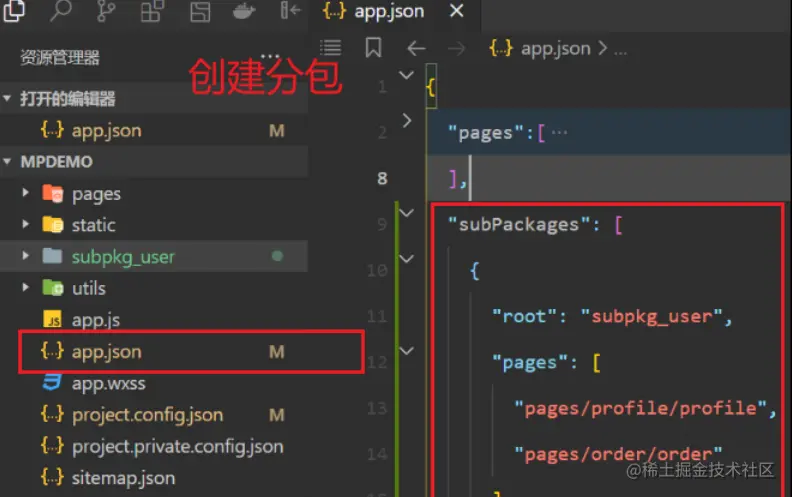Open the Extensions blocks icon
This screenshot has width=792, height=497.
(x=152, y=10)
